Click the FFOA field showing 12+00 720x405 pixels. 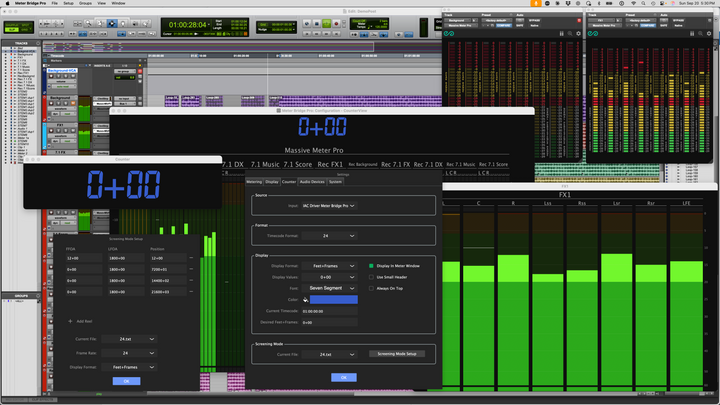click(x=84, y=258)
